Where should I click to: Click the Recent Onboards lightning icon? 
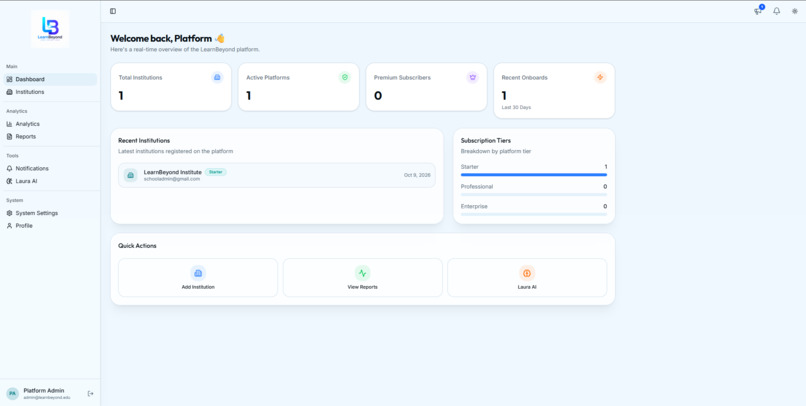(600, 78)
